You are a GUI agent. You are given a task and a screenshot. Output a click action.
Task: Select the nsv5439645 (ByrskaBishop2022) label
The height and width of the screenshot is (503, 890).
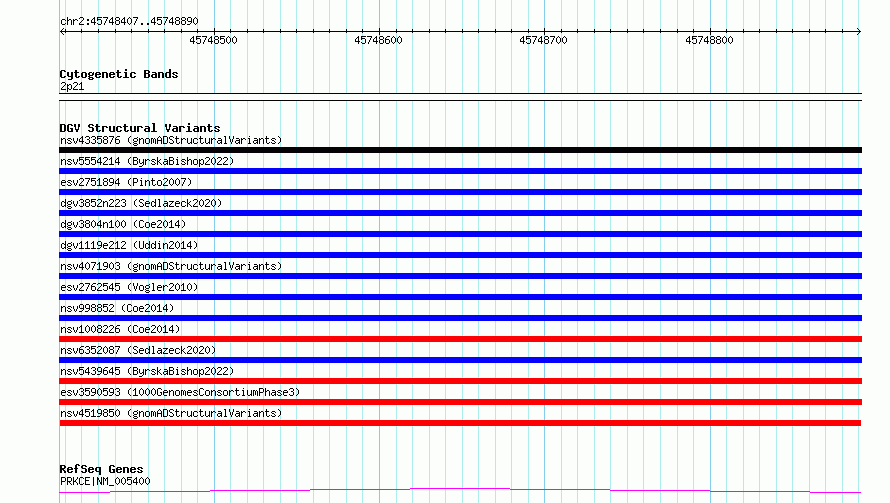[147, 371]
